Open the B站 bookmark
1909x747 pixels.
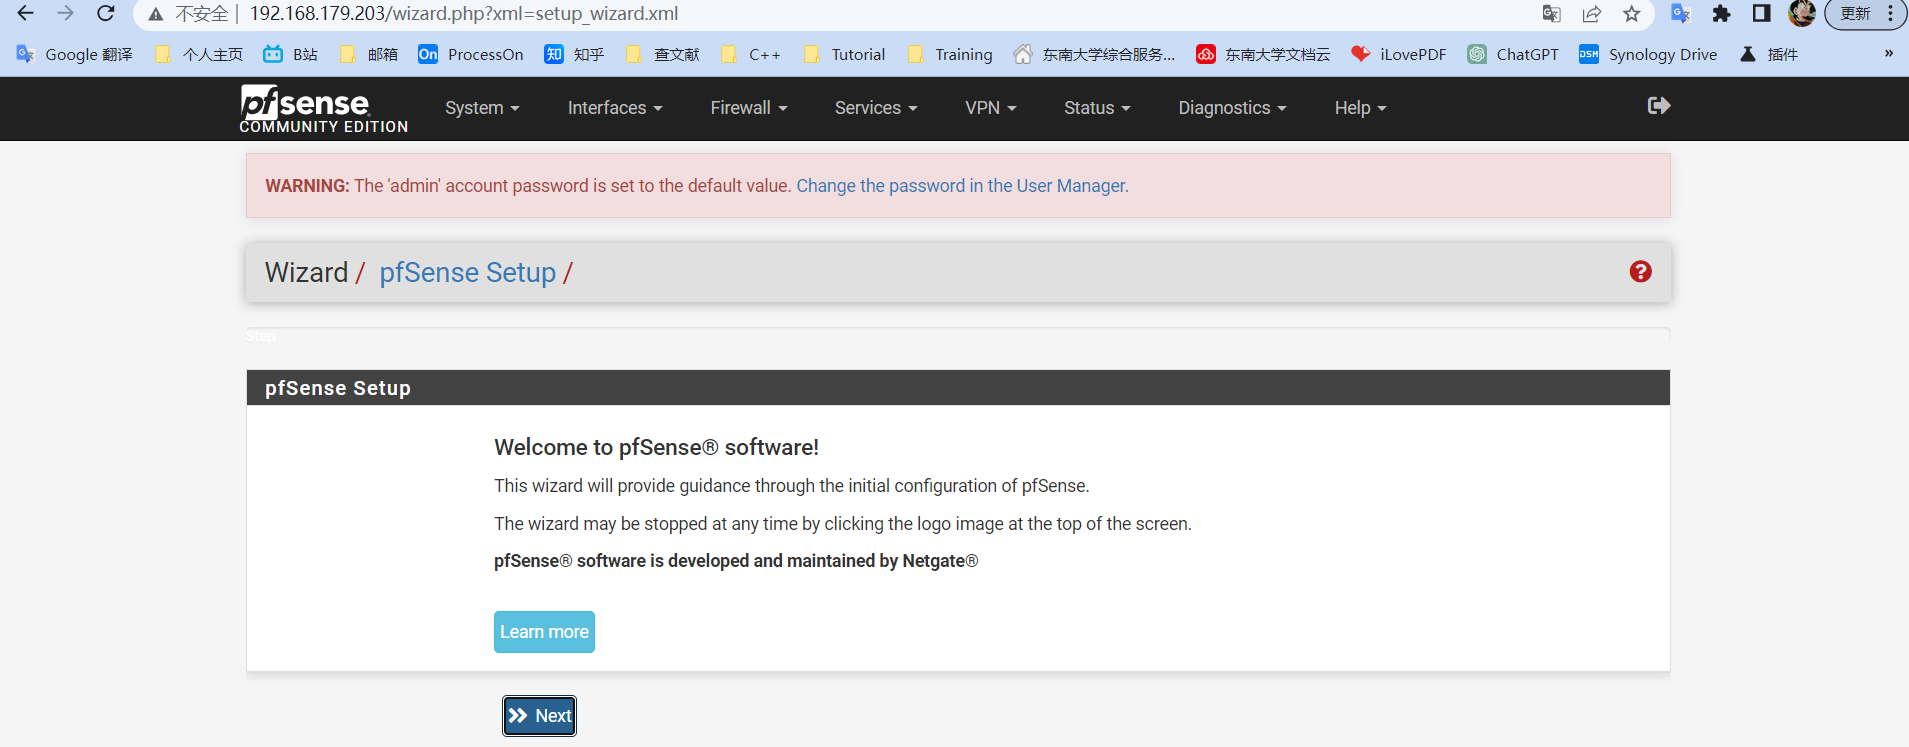291,54
